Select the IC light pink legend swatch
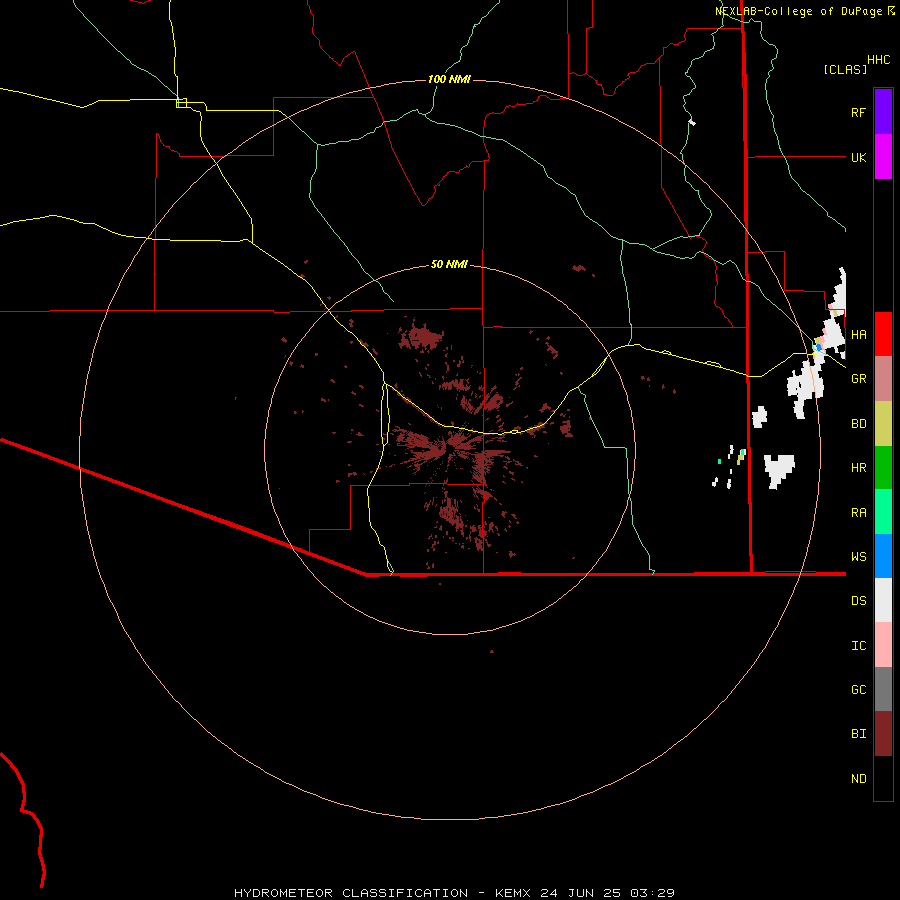 point(883,645)
